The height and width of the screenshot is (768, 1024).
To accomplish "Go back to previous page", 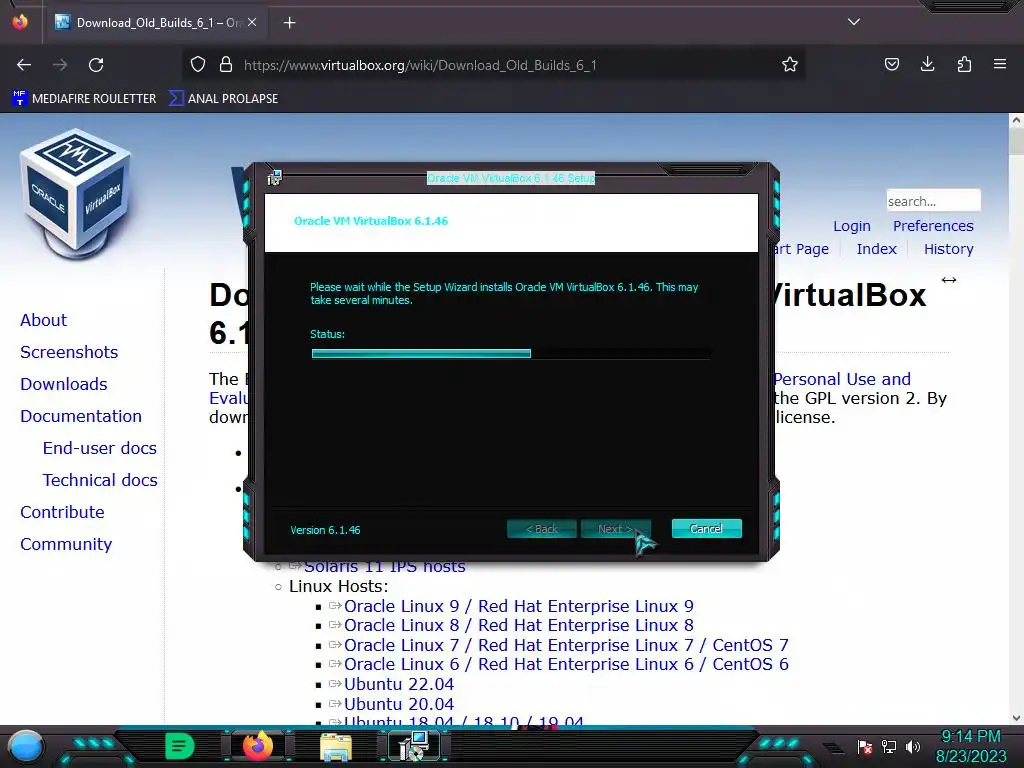I will (24, 65).
